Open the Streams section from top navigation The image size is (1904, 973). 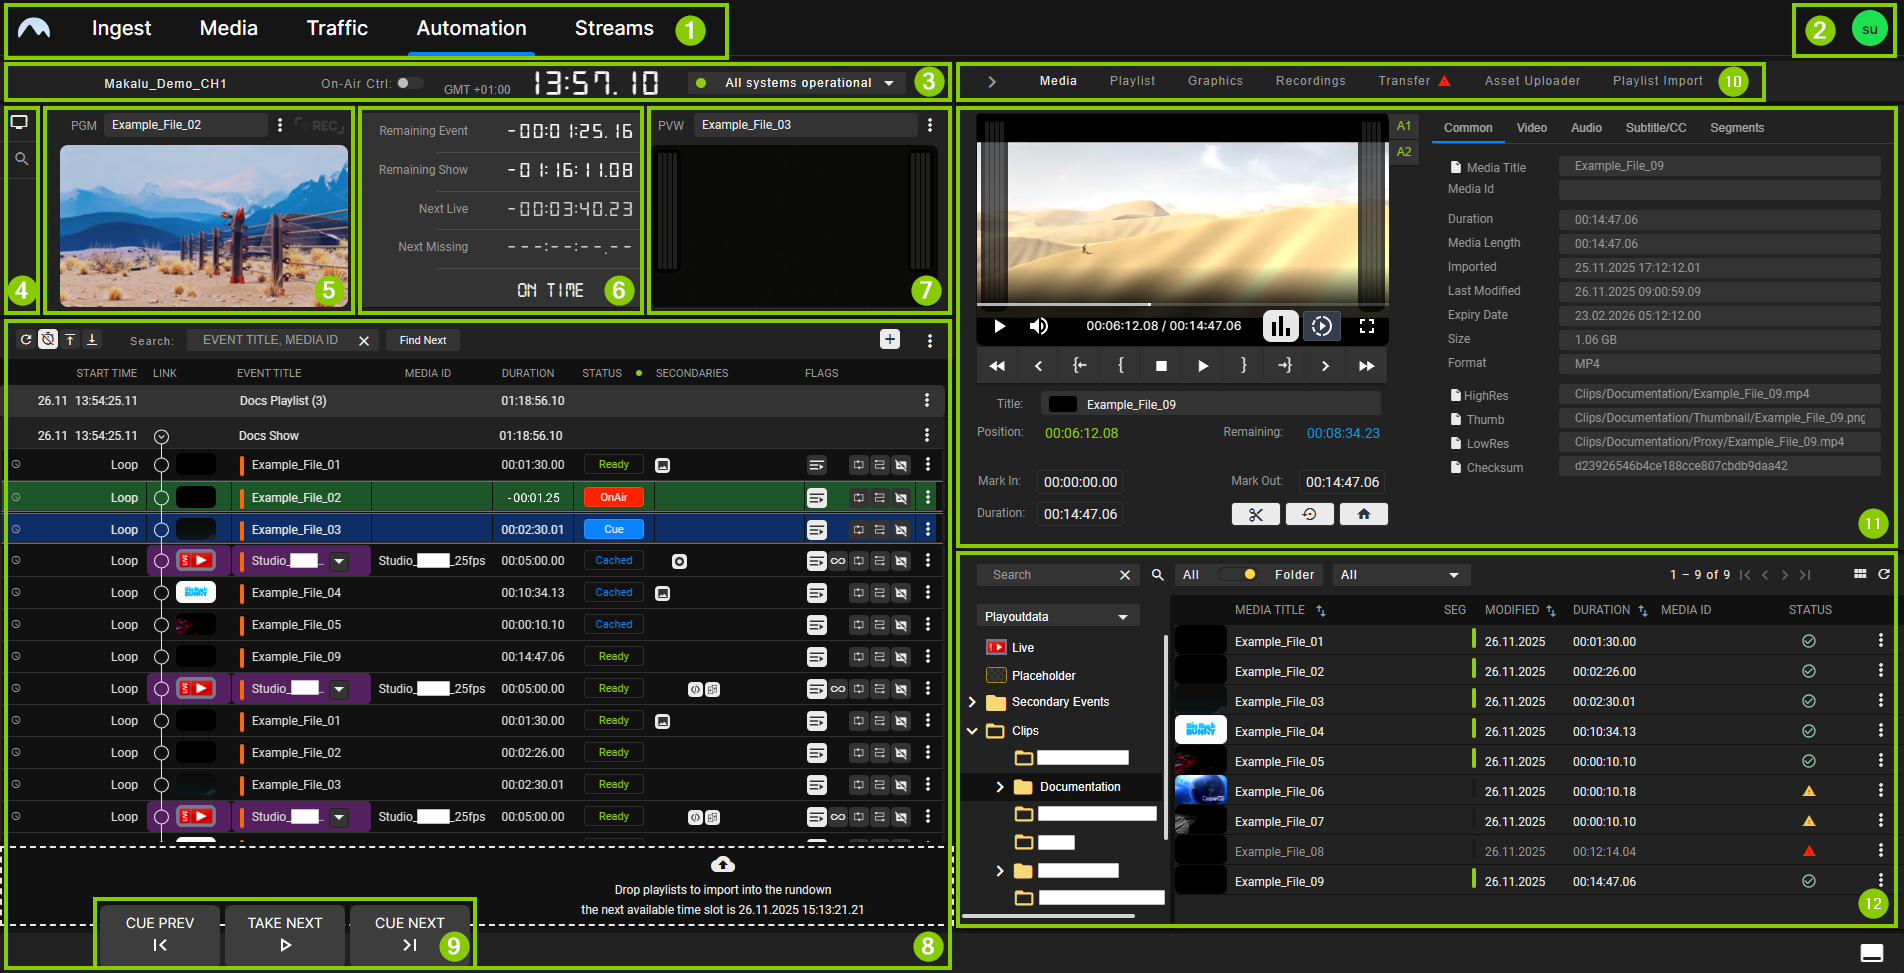coord(613,28)
